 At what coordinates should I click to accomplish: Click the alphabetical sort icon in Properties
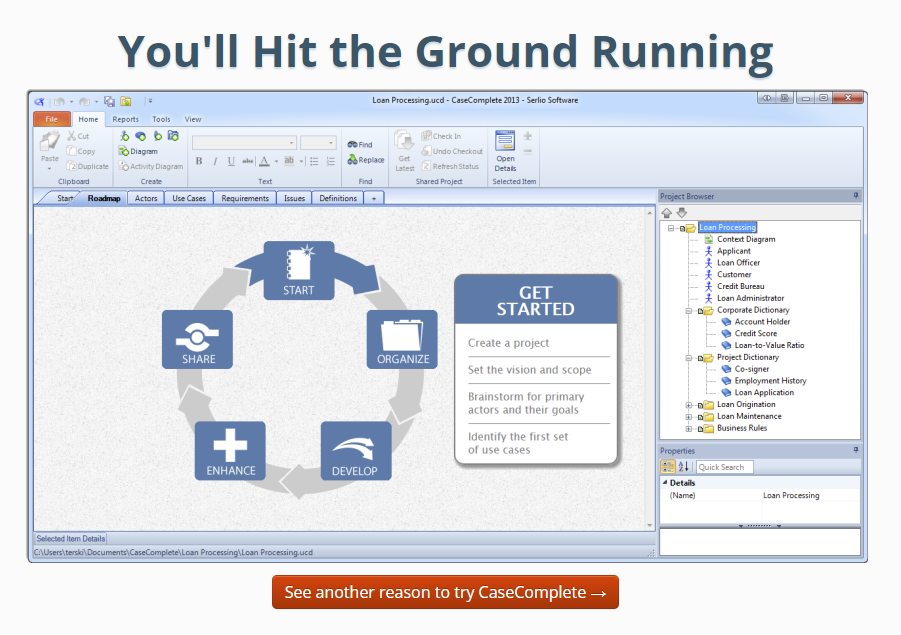(683, 467)
